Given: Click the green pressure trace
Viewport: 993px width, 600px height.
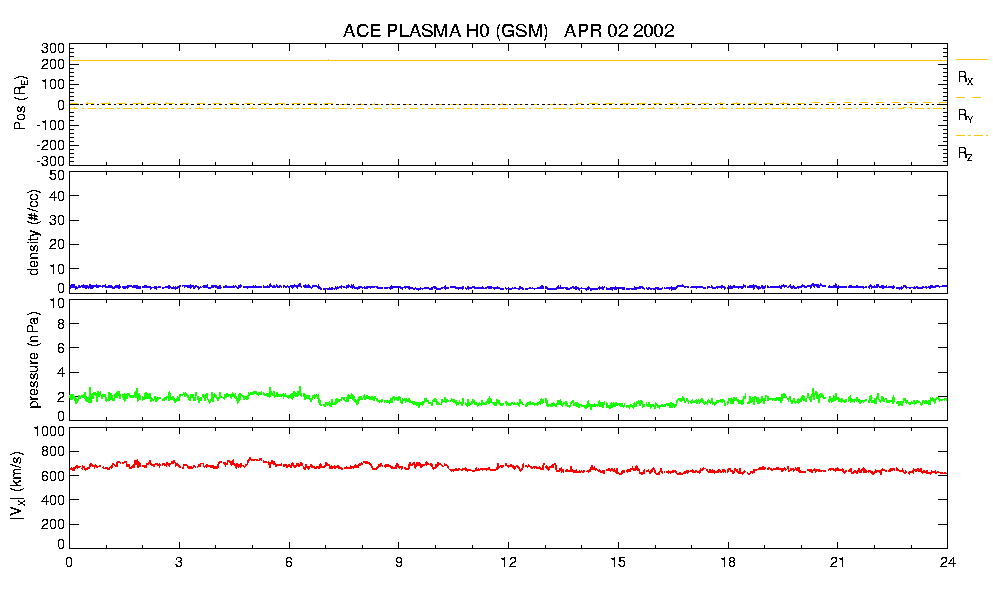Looking at the screenshot, I should tap(500, 402).
